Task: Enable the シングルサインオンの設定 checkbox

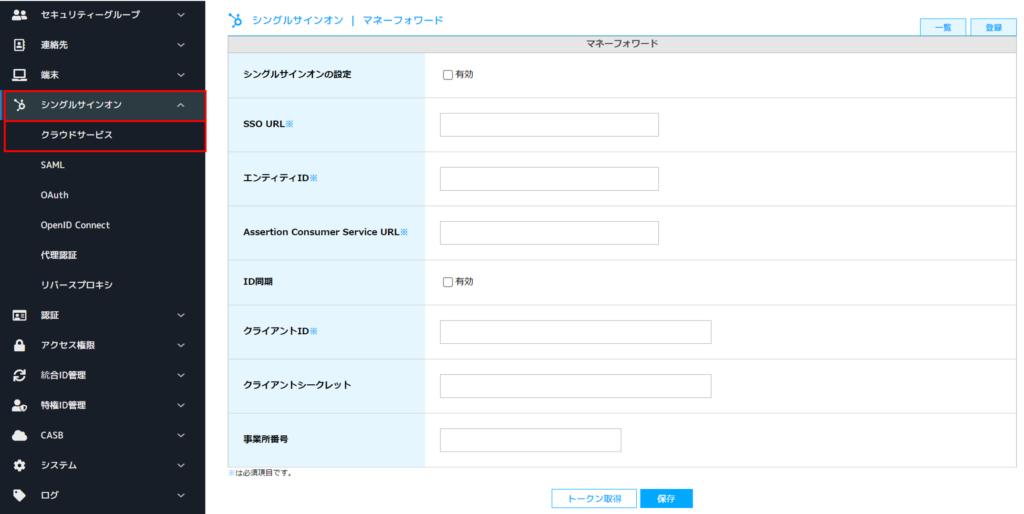Action: [x=448, y=75]
